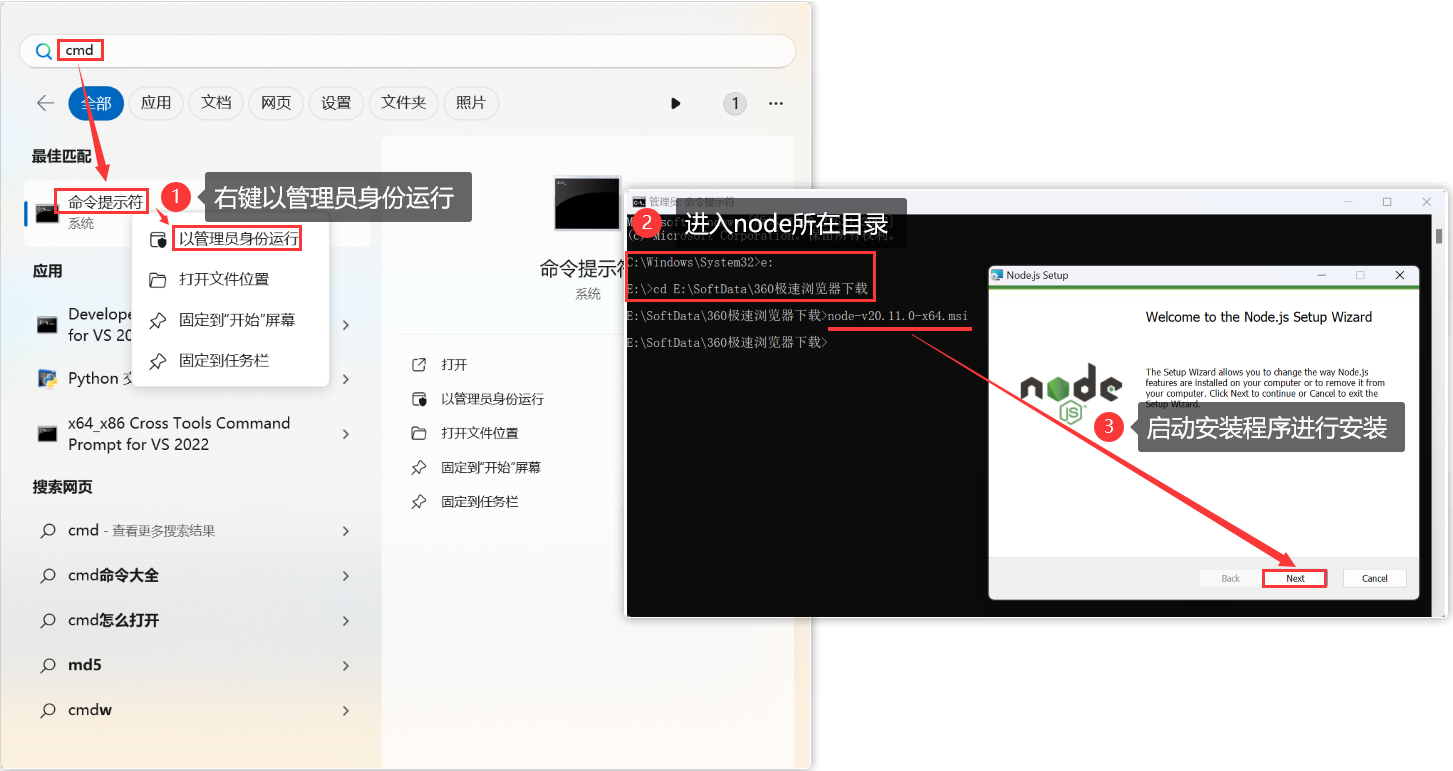
Task: Expand the x64_x86 Cross Tools chevron
Action: coord(346,434)
